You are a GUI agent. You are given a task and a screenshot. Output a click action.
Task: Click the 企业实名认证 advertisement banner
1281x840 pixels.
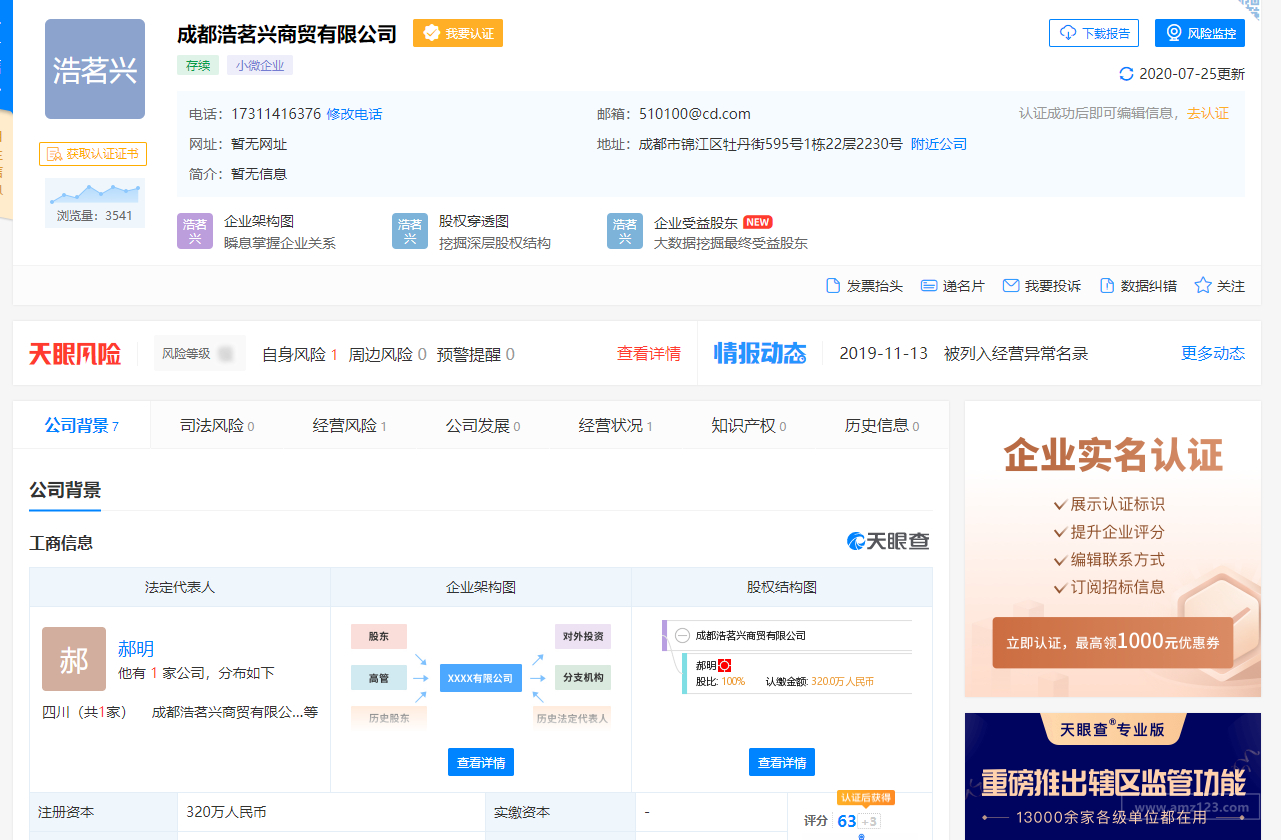(1112, 549)
